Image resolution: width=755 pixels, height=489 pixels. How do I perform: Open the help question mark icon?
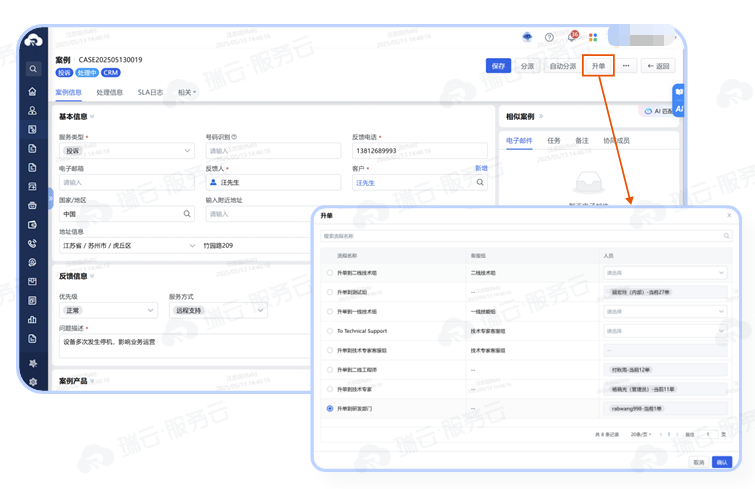[x=549, y=38]
